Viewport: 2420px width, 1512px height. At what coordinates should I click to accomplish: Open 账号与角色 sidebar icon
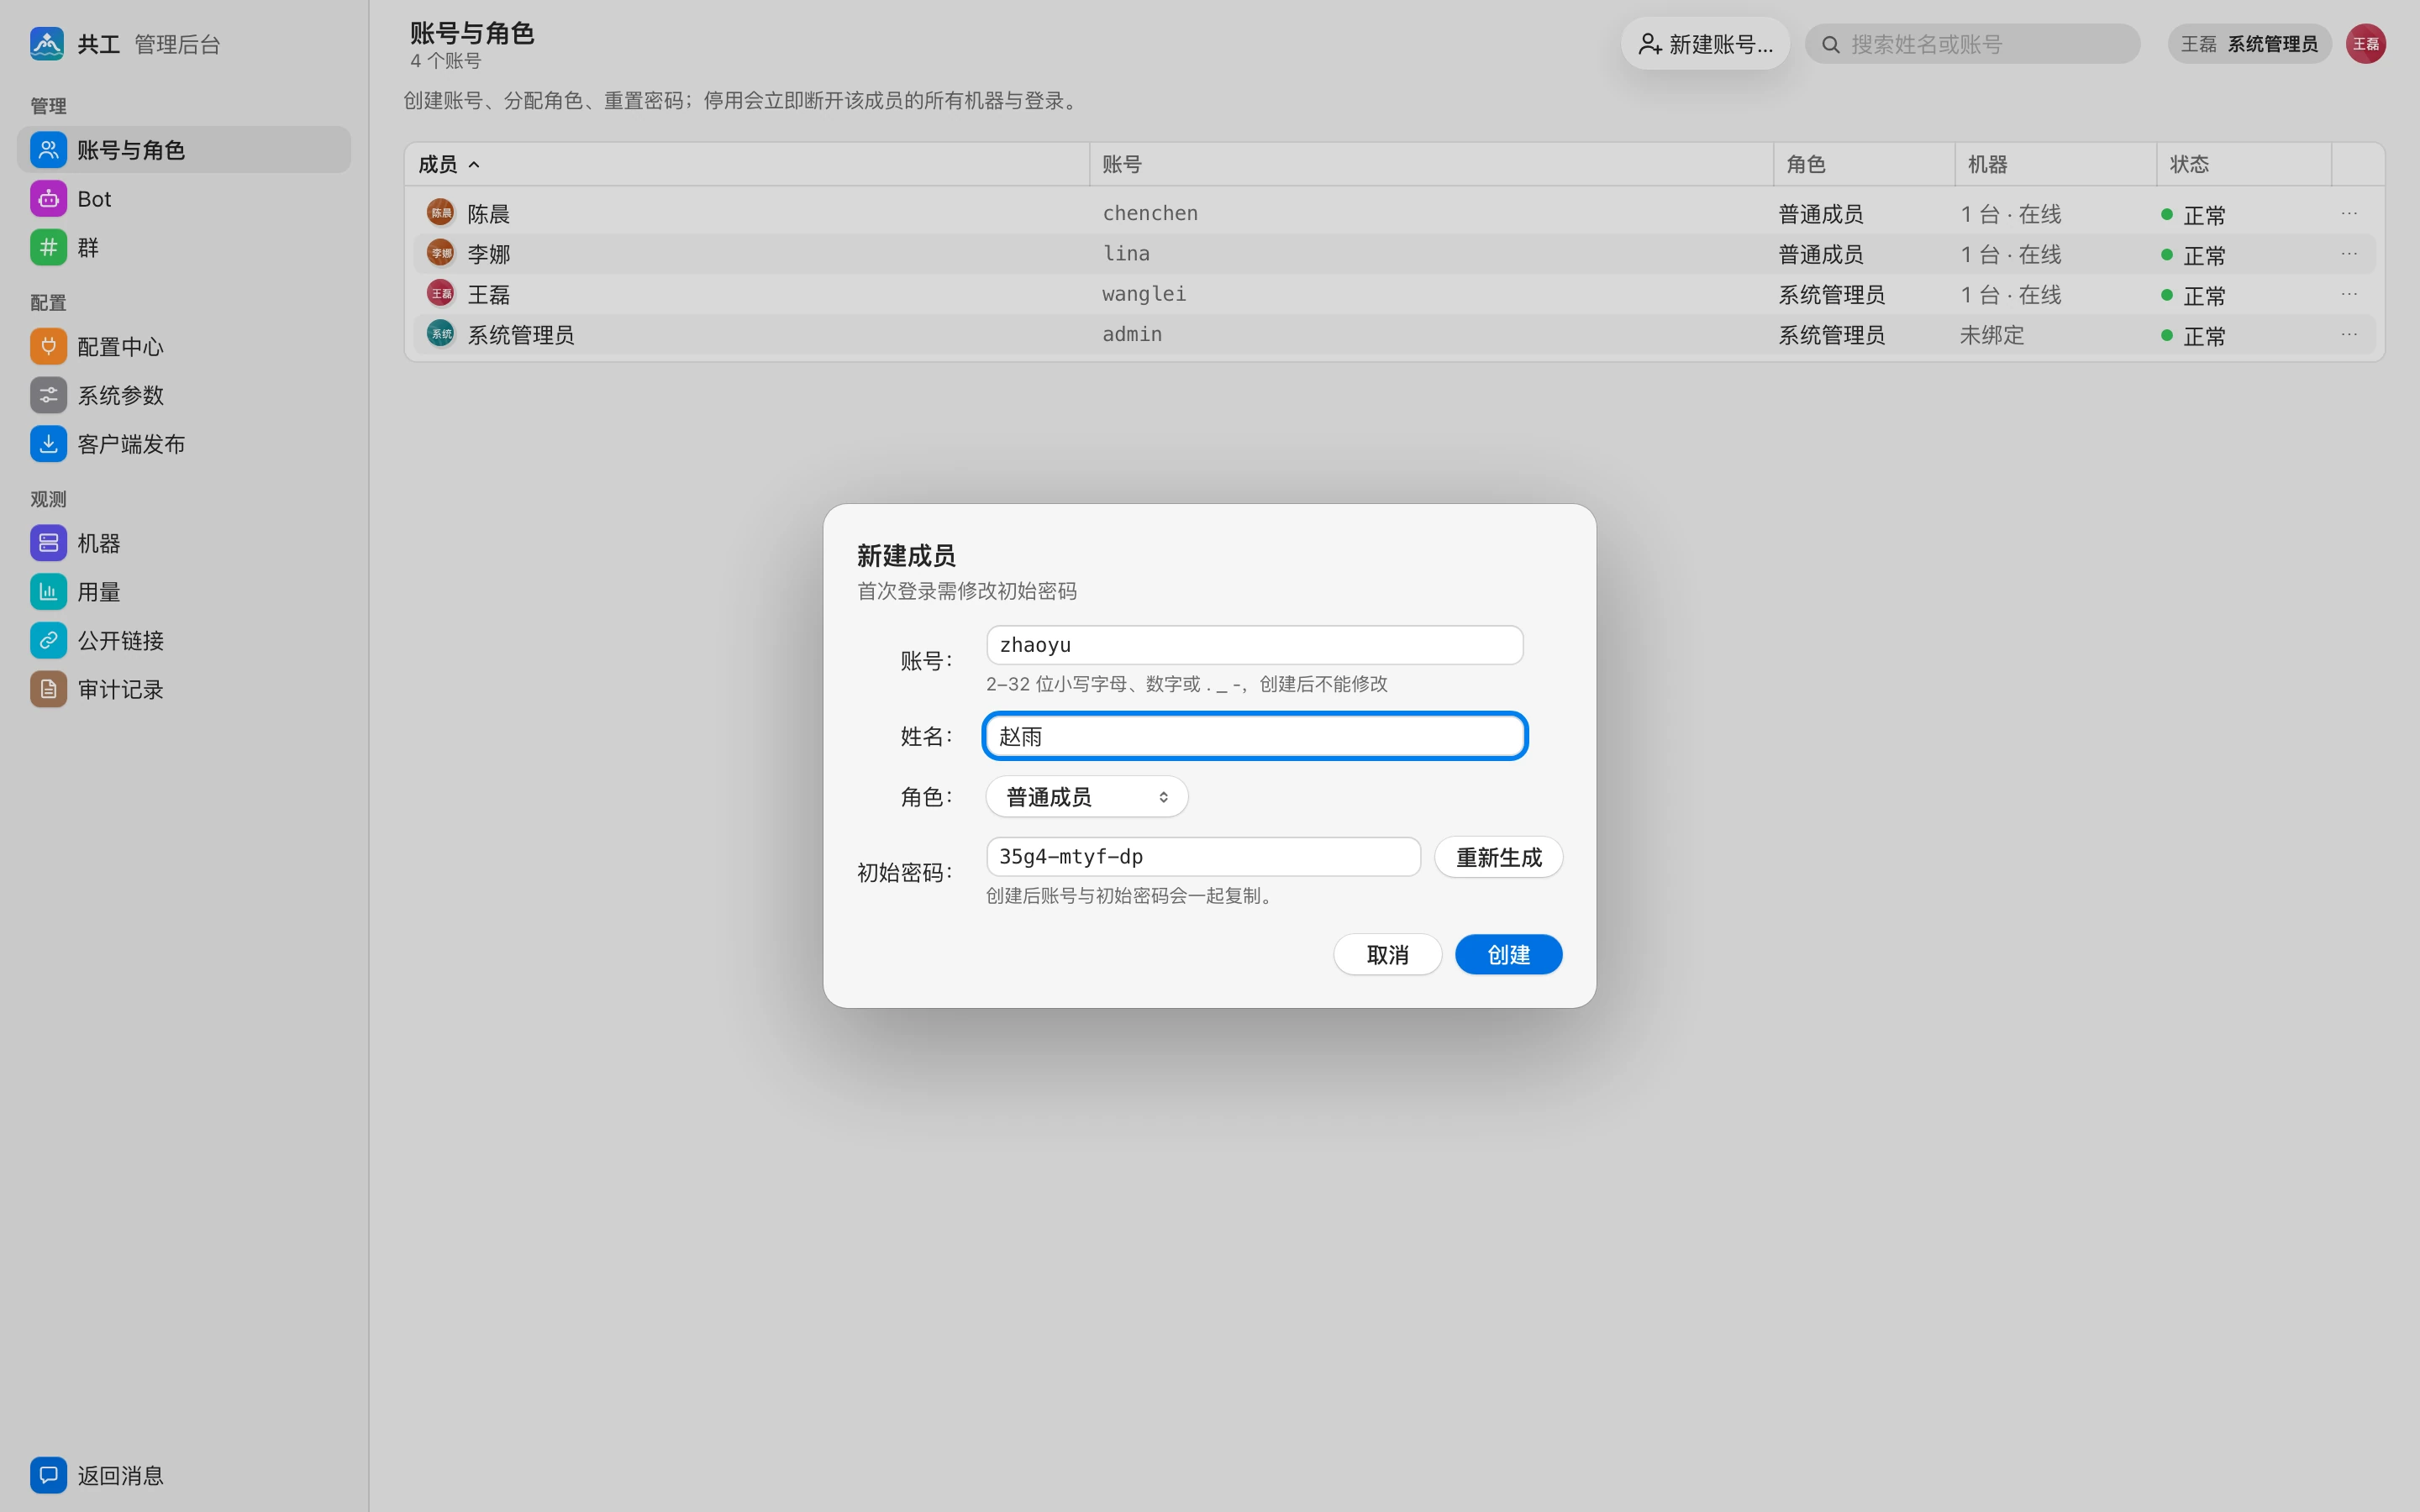48,150
